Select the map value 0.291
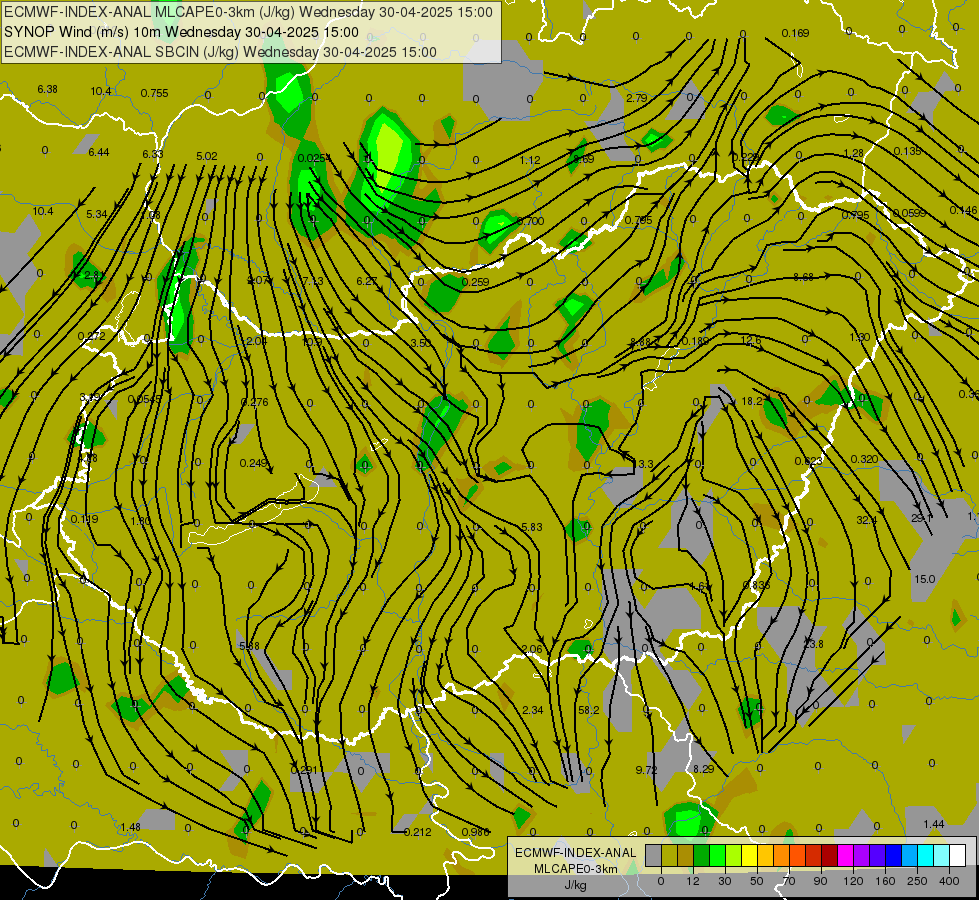The width and height of the screenshot is (979, 900). tap(304, 770)
